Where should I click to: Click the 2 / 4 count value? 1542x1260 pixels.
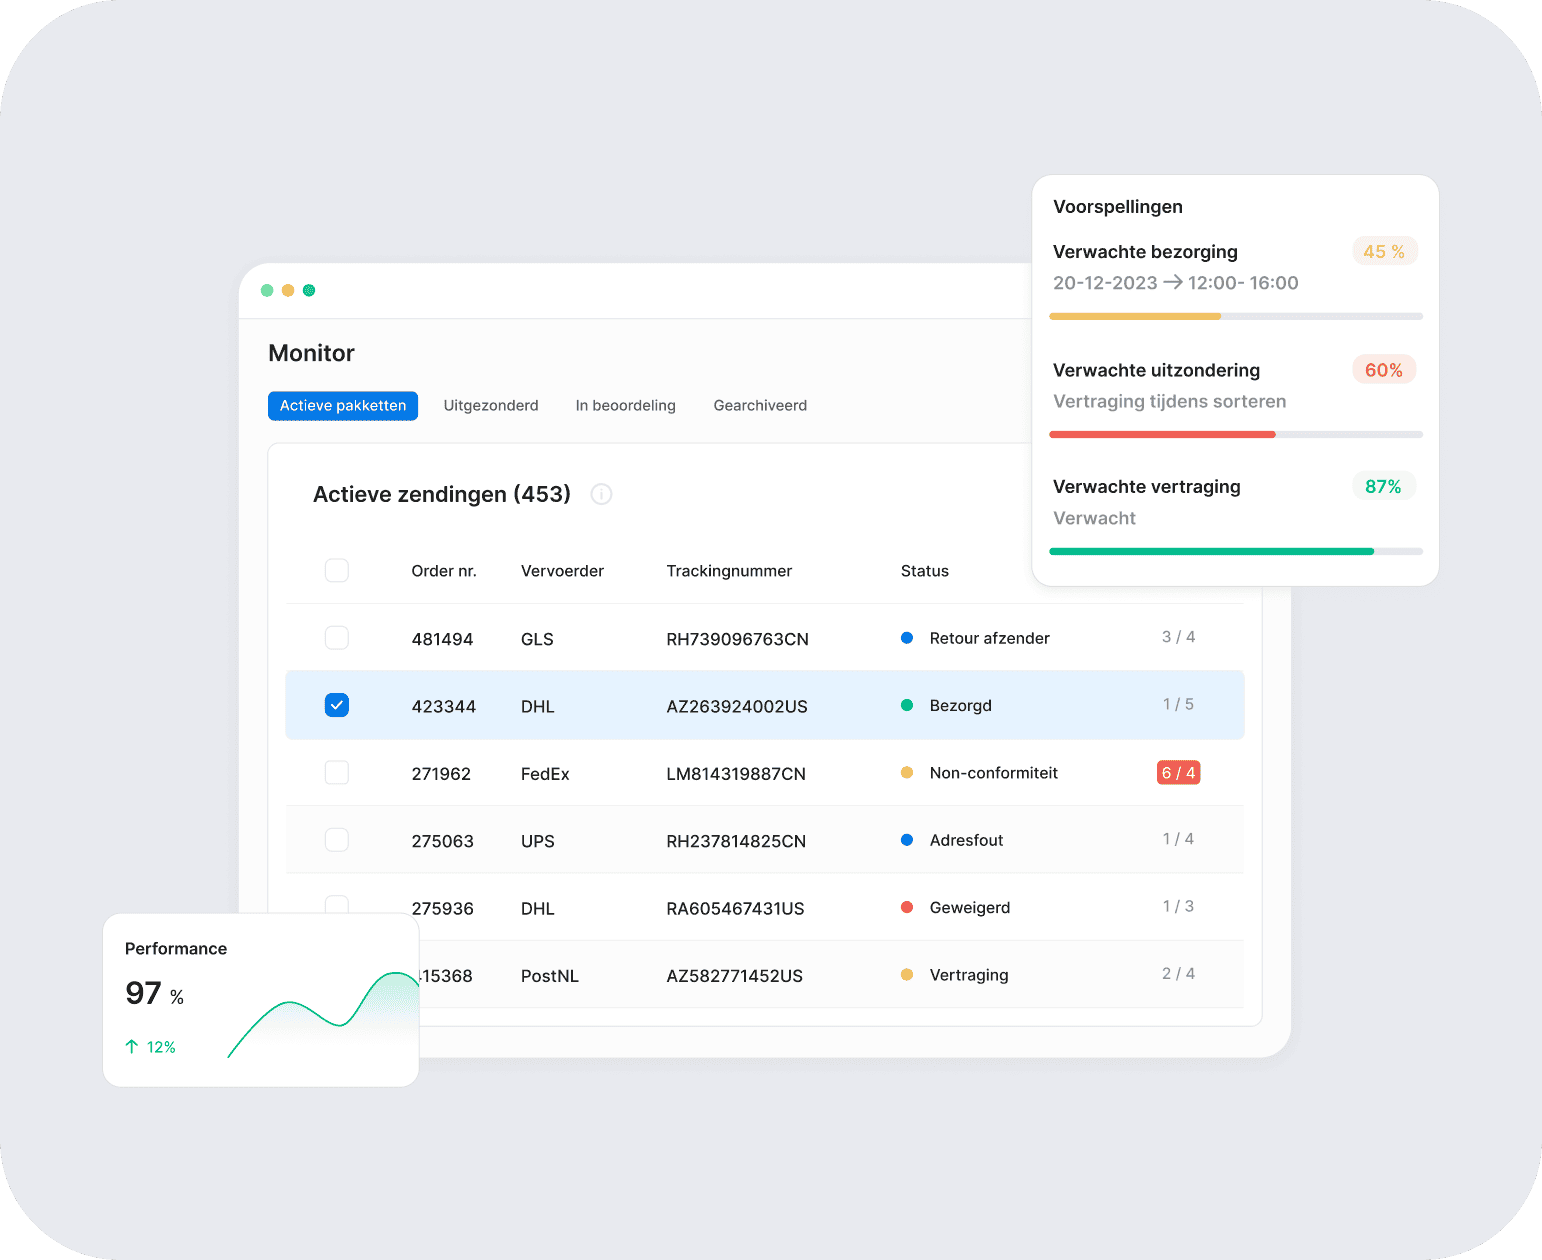pos(1178,973)
